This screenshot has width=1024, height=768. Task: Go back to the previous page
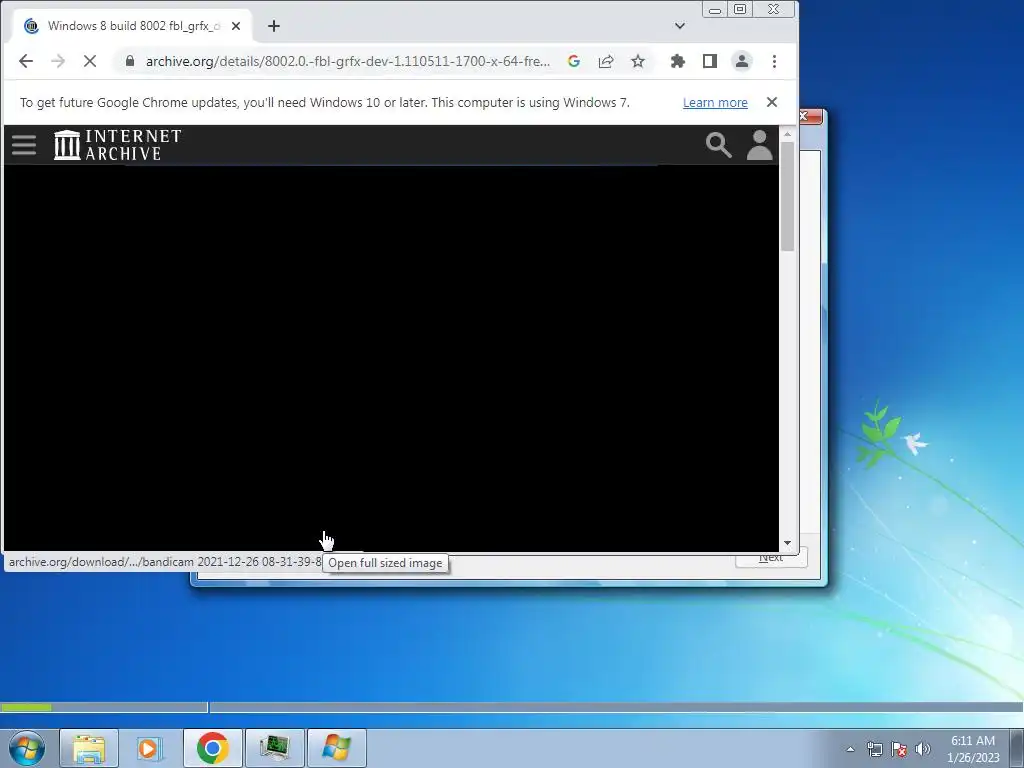click(x=25, y=61)
